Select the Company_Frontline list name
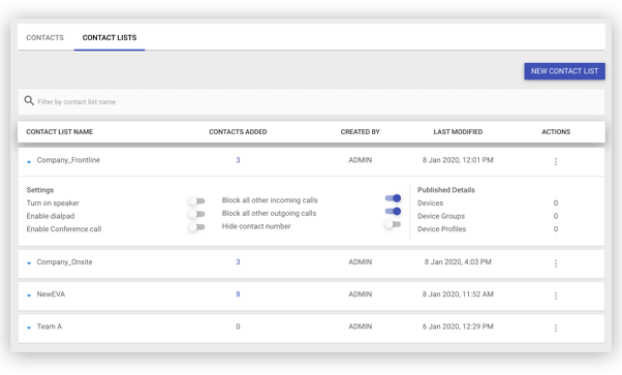This screenshot has height=375, width=622. [x=68, y=160]
